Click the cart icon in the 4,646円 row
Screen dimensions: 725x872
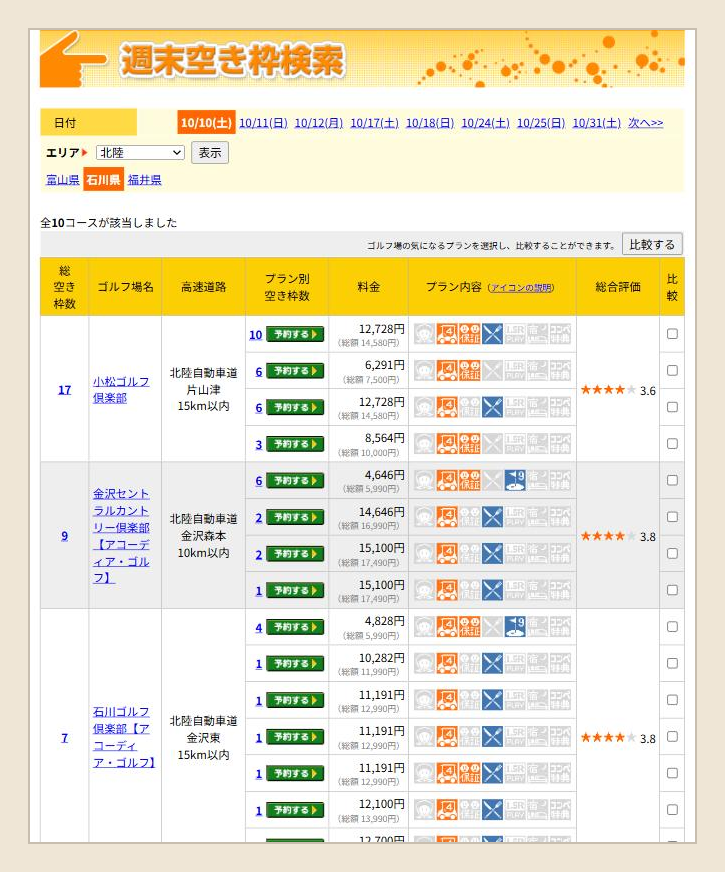coord(447,480)
